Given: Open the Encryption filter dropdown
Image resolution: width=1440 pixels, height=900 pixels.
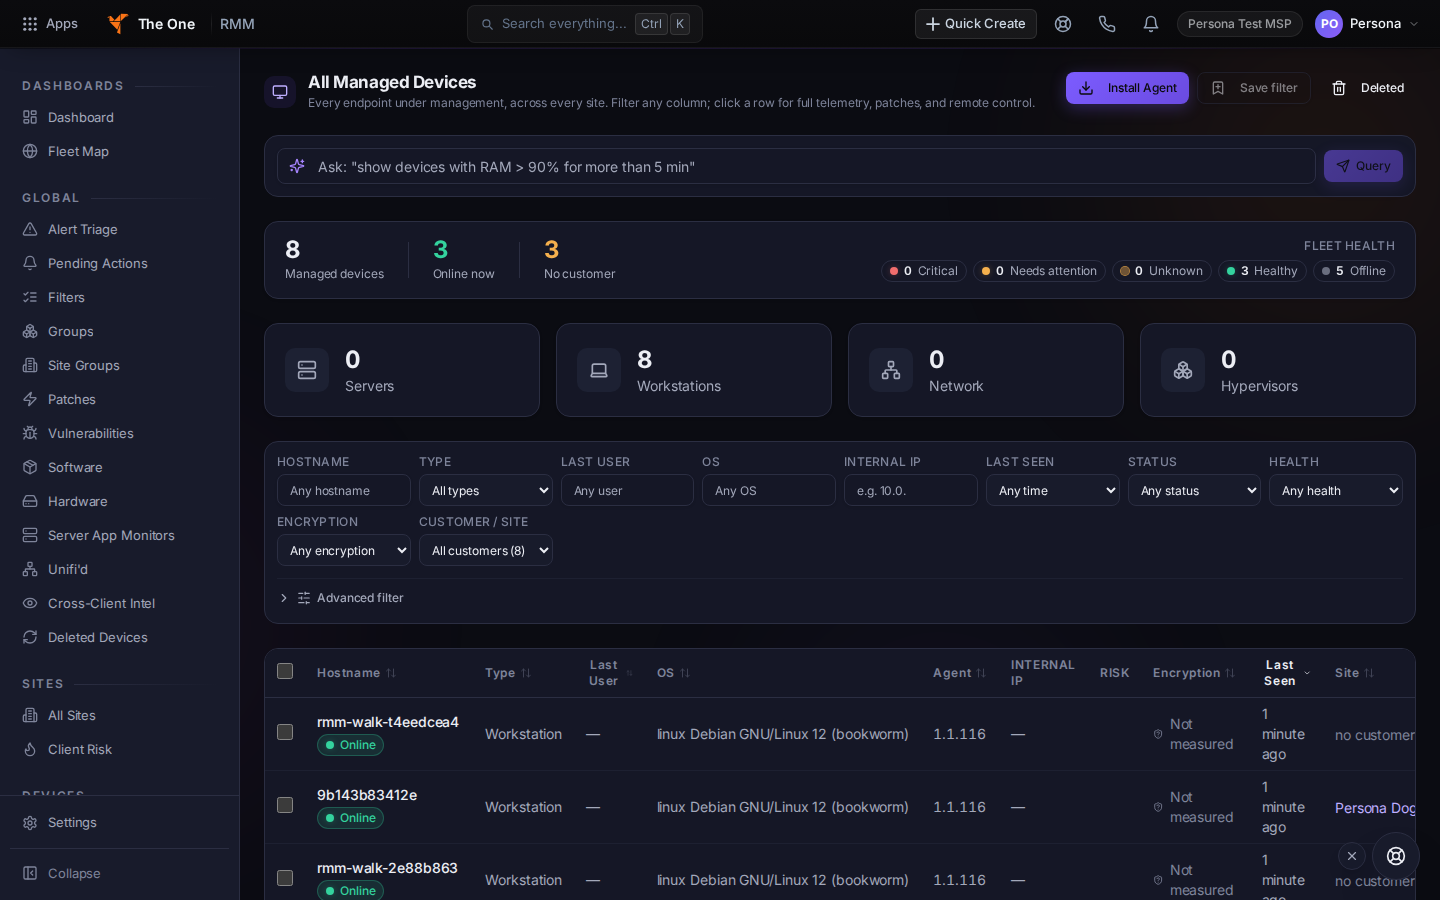Looking at the screenshot, I should point(344,550).
